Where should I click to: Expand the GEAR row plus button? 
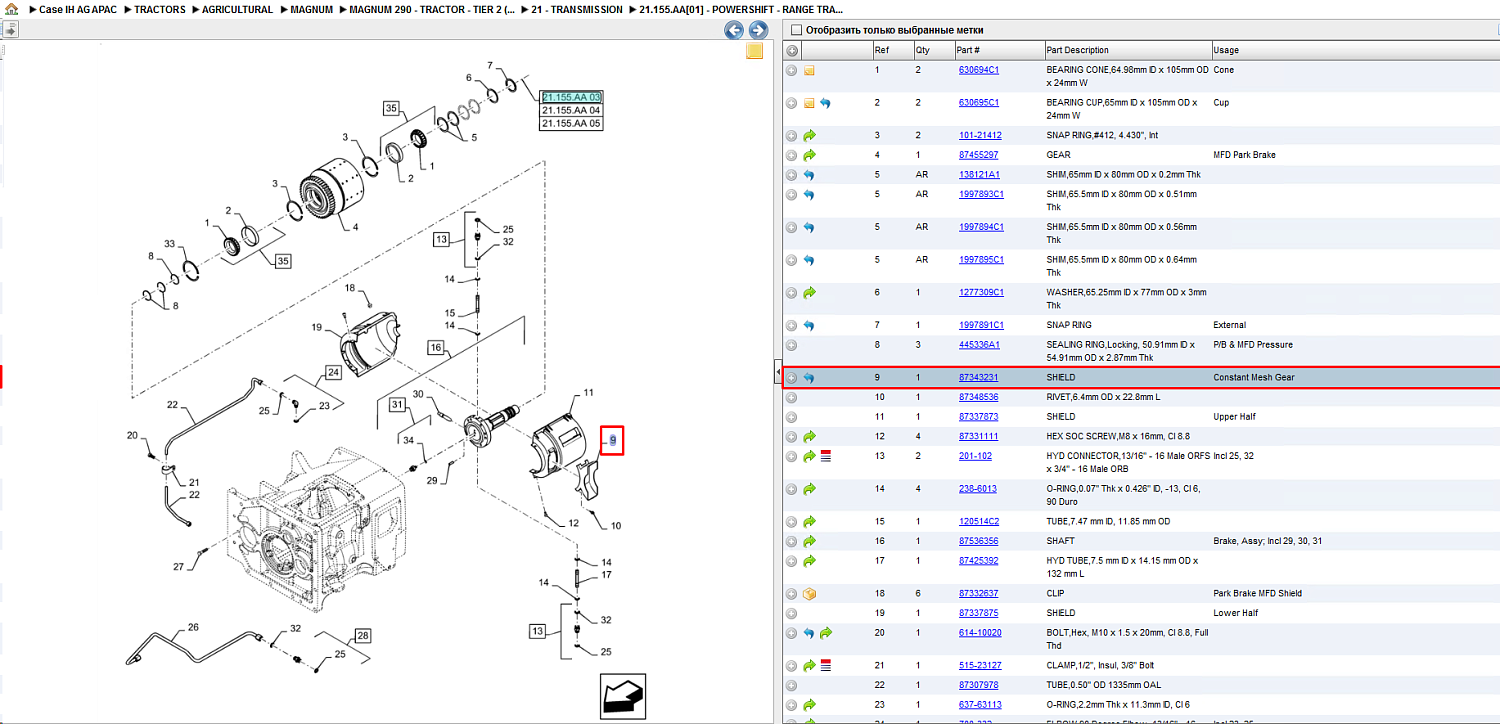click(791, 155)
